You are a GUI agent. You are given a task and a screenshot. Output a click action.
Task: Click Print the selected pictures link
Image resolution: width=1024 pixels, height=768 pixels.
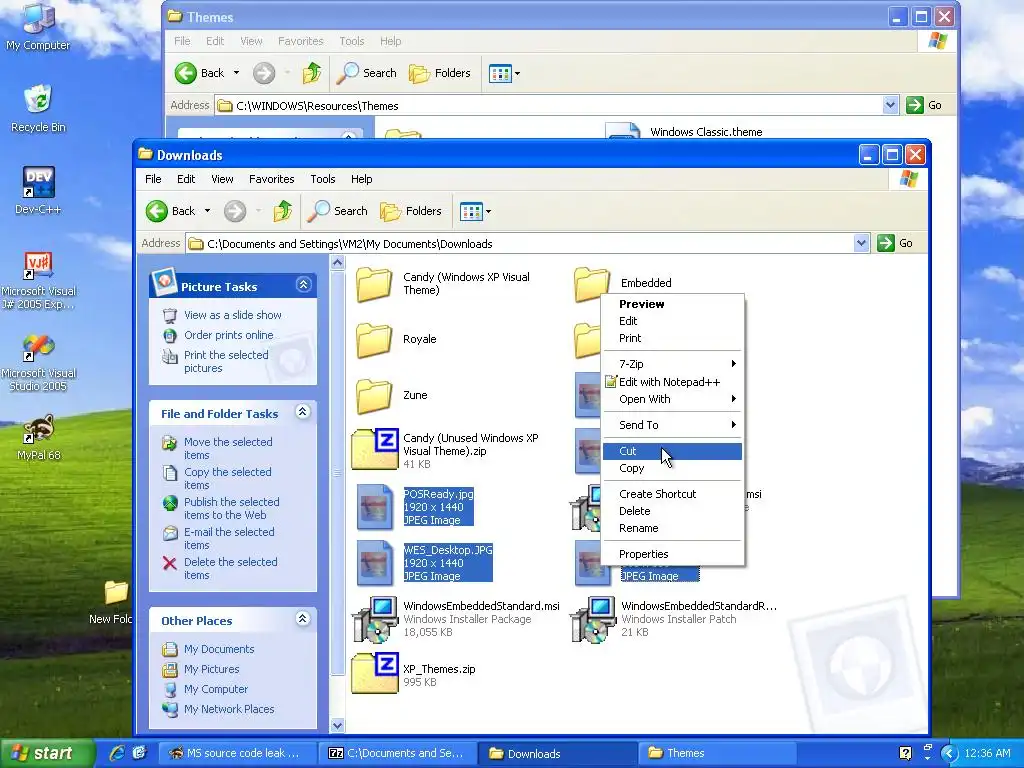click(226, 361)
